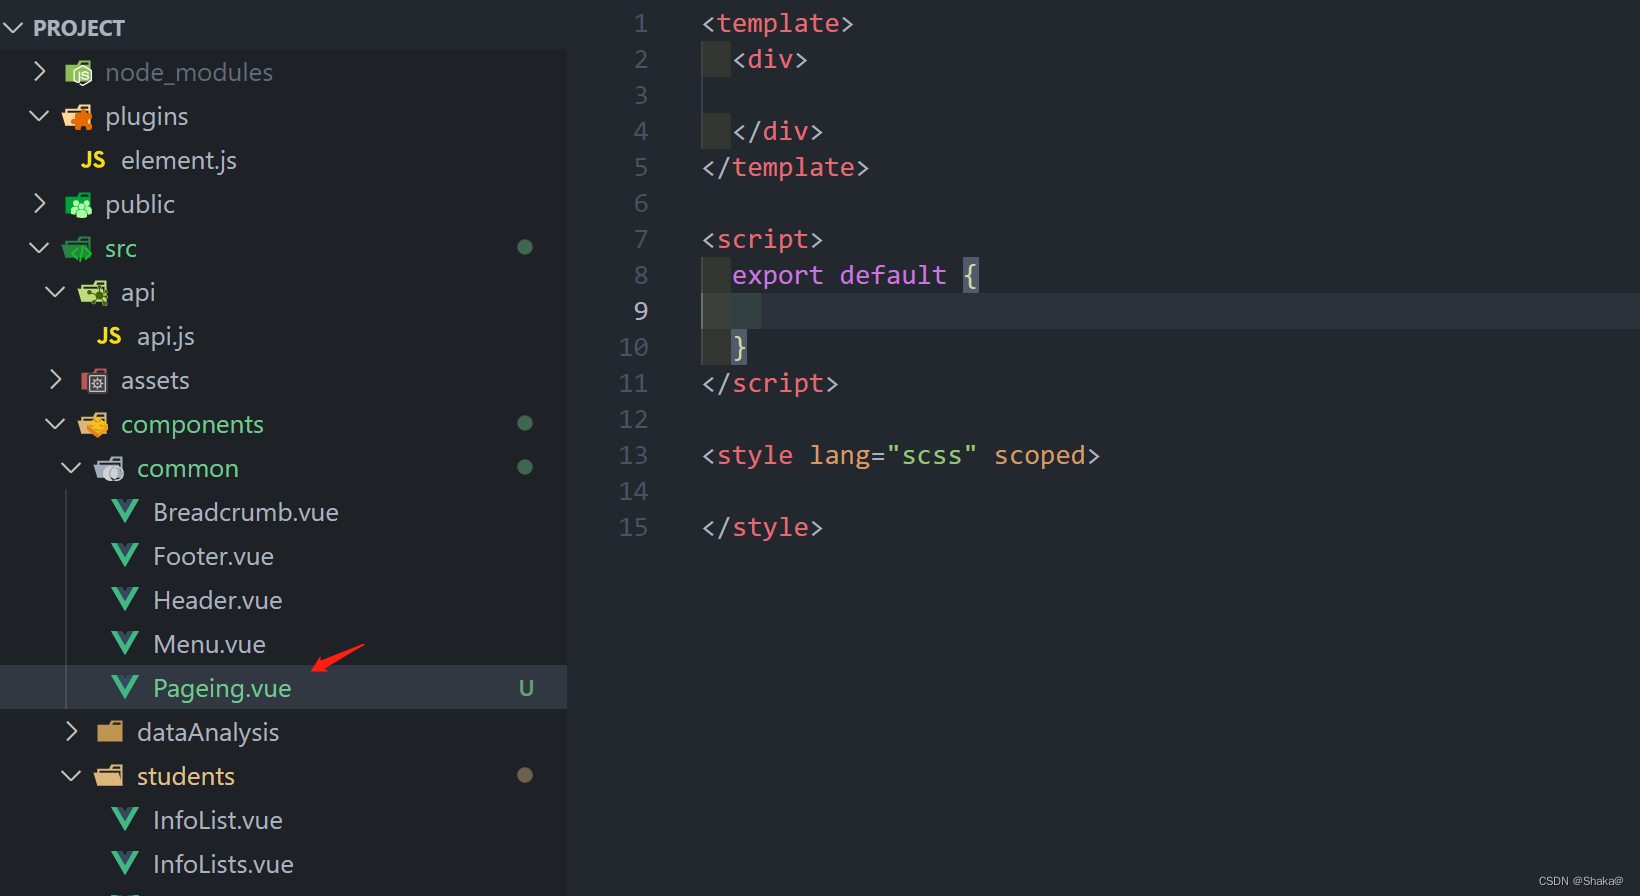Click the modified dot on common row
The width and height of the screenshot is (1640, 896).
(525, 467)
